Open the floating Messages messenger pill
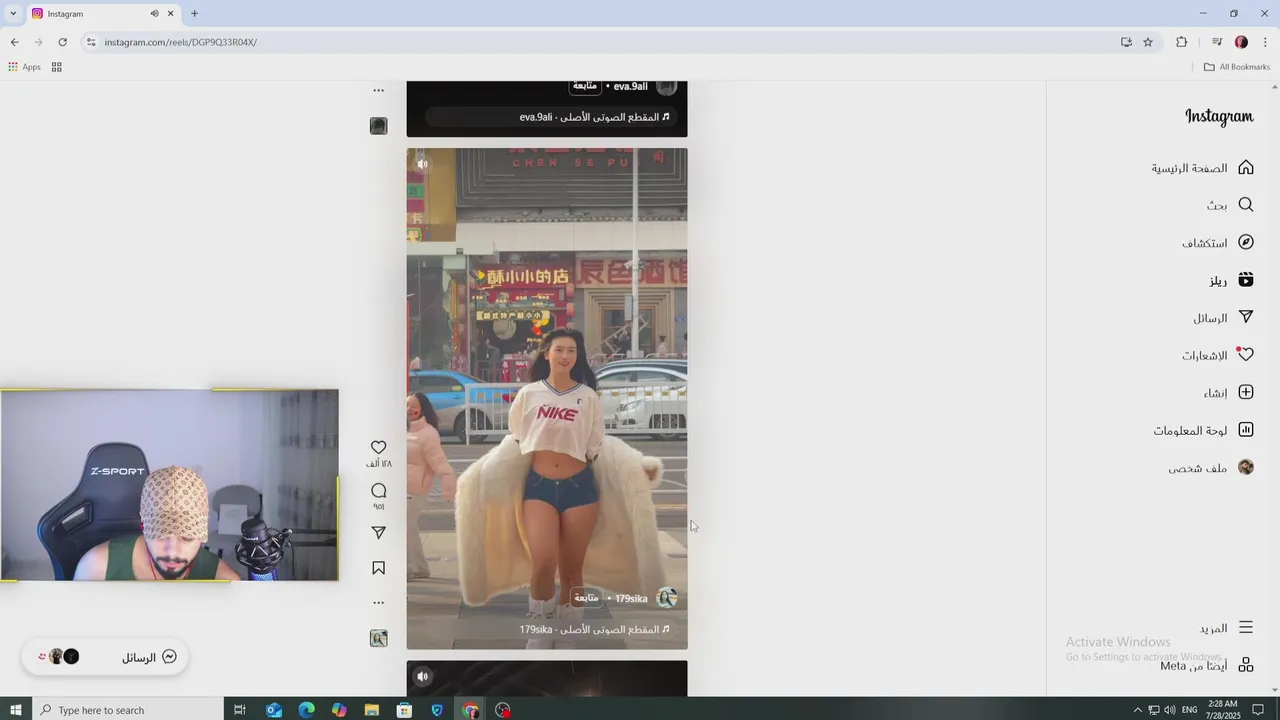This screenshot has height=720, width=1280. pyautogui.click(x=105, y=657)
